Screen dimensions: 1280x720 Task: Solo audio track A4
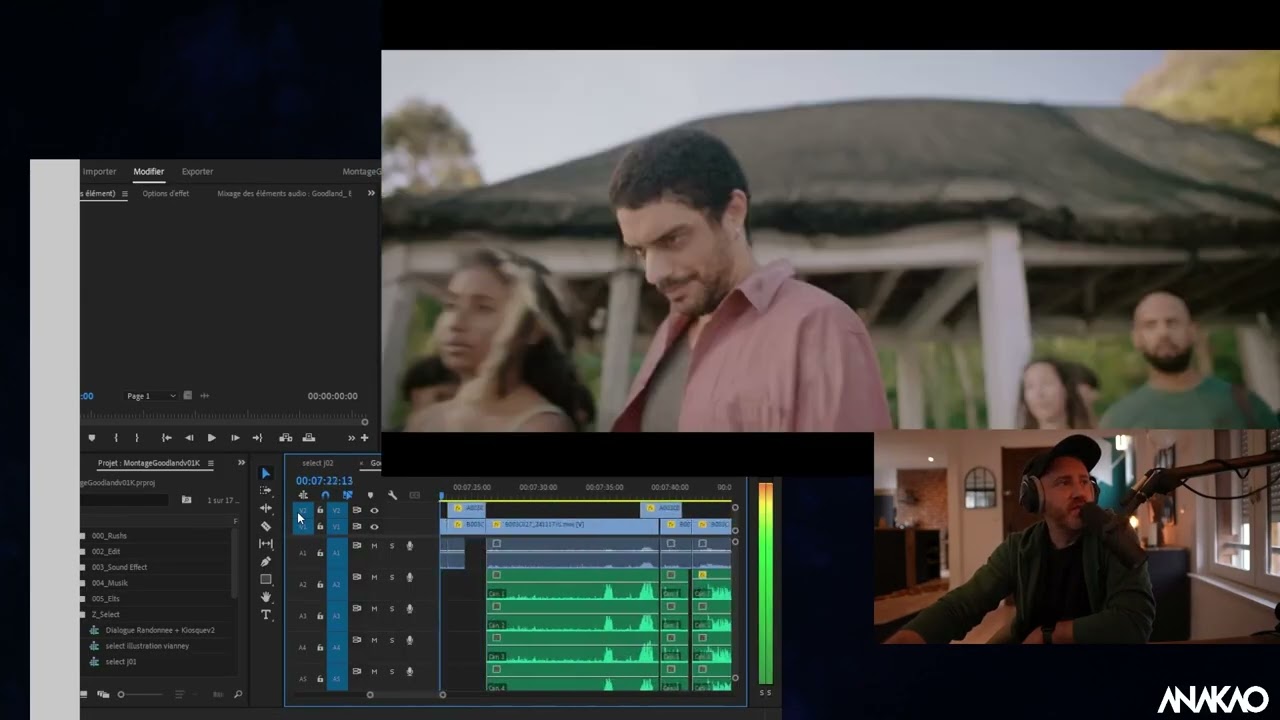coord(392,640)
